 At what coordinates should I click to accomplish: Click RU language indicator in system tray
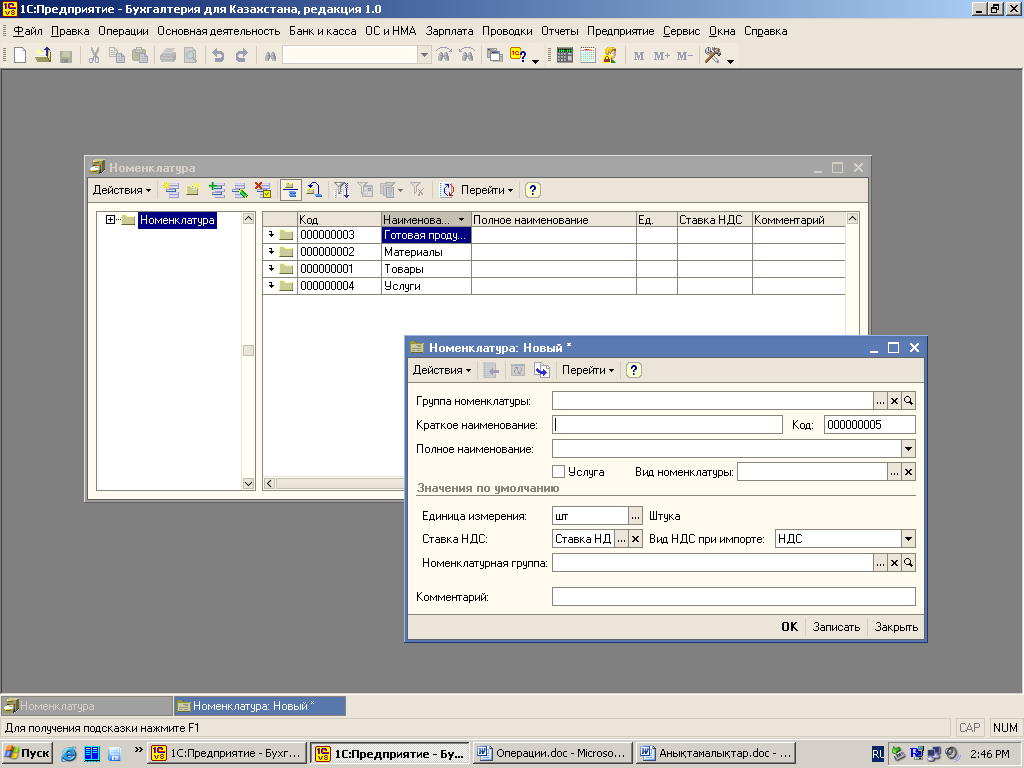point(878,754)
